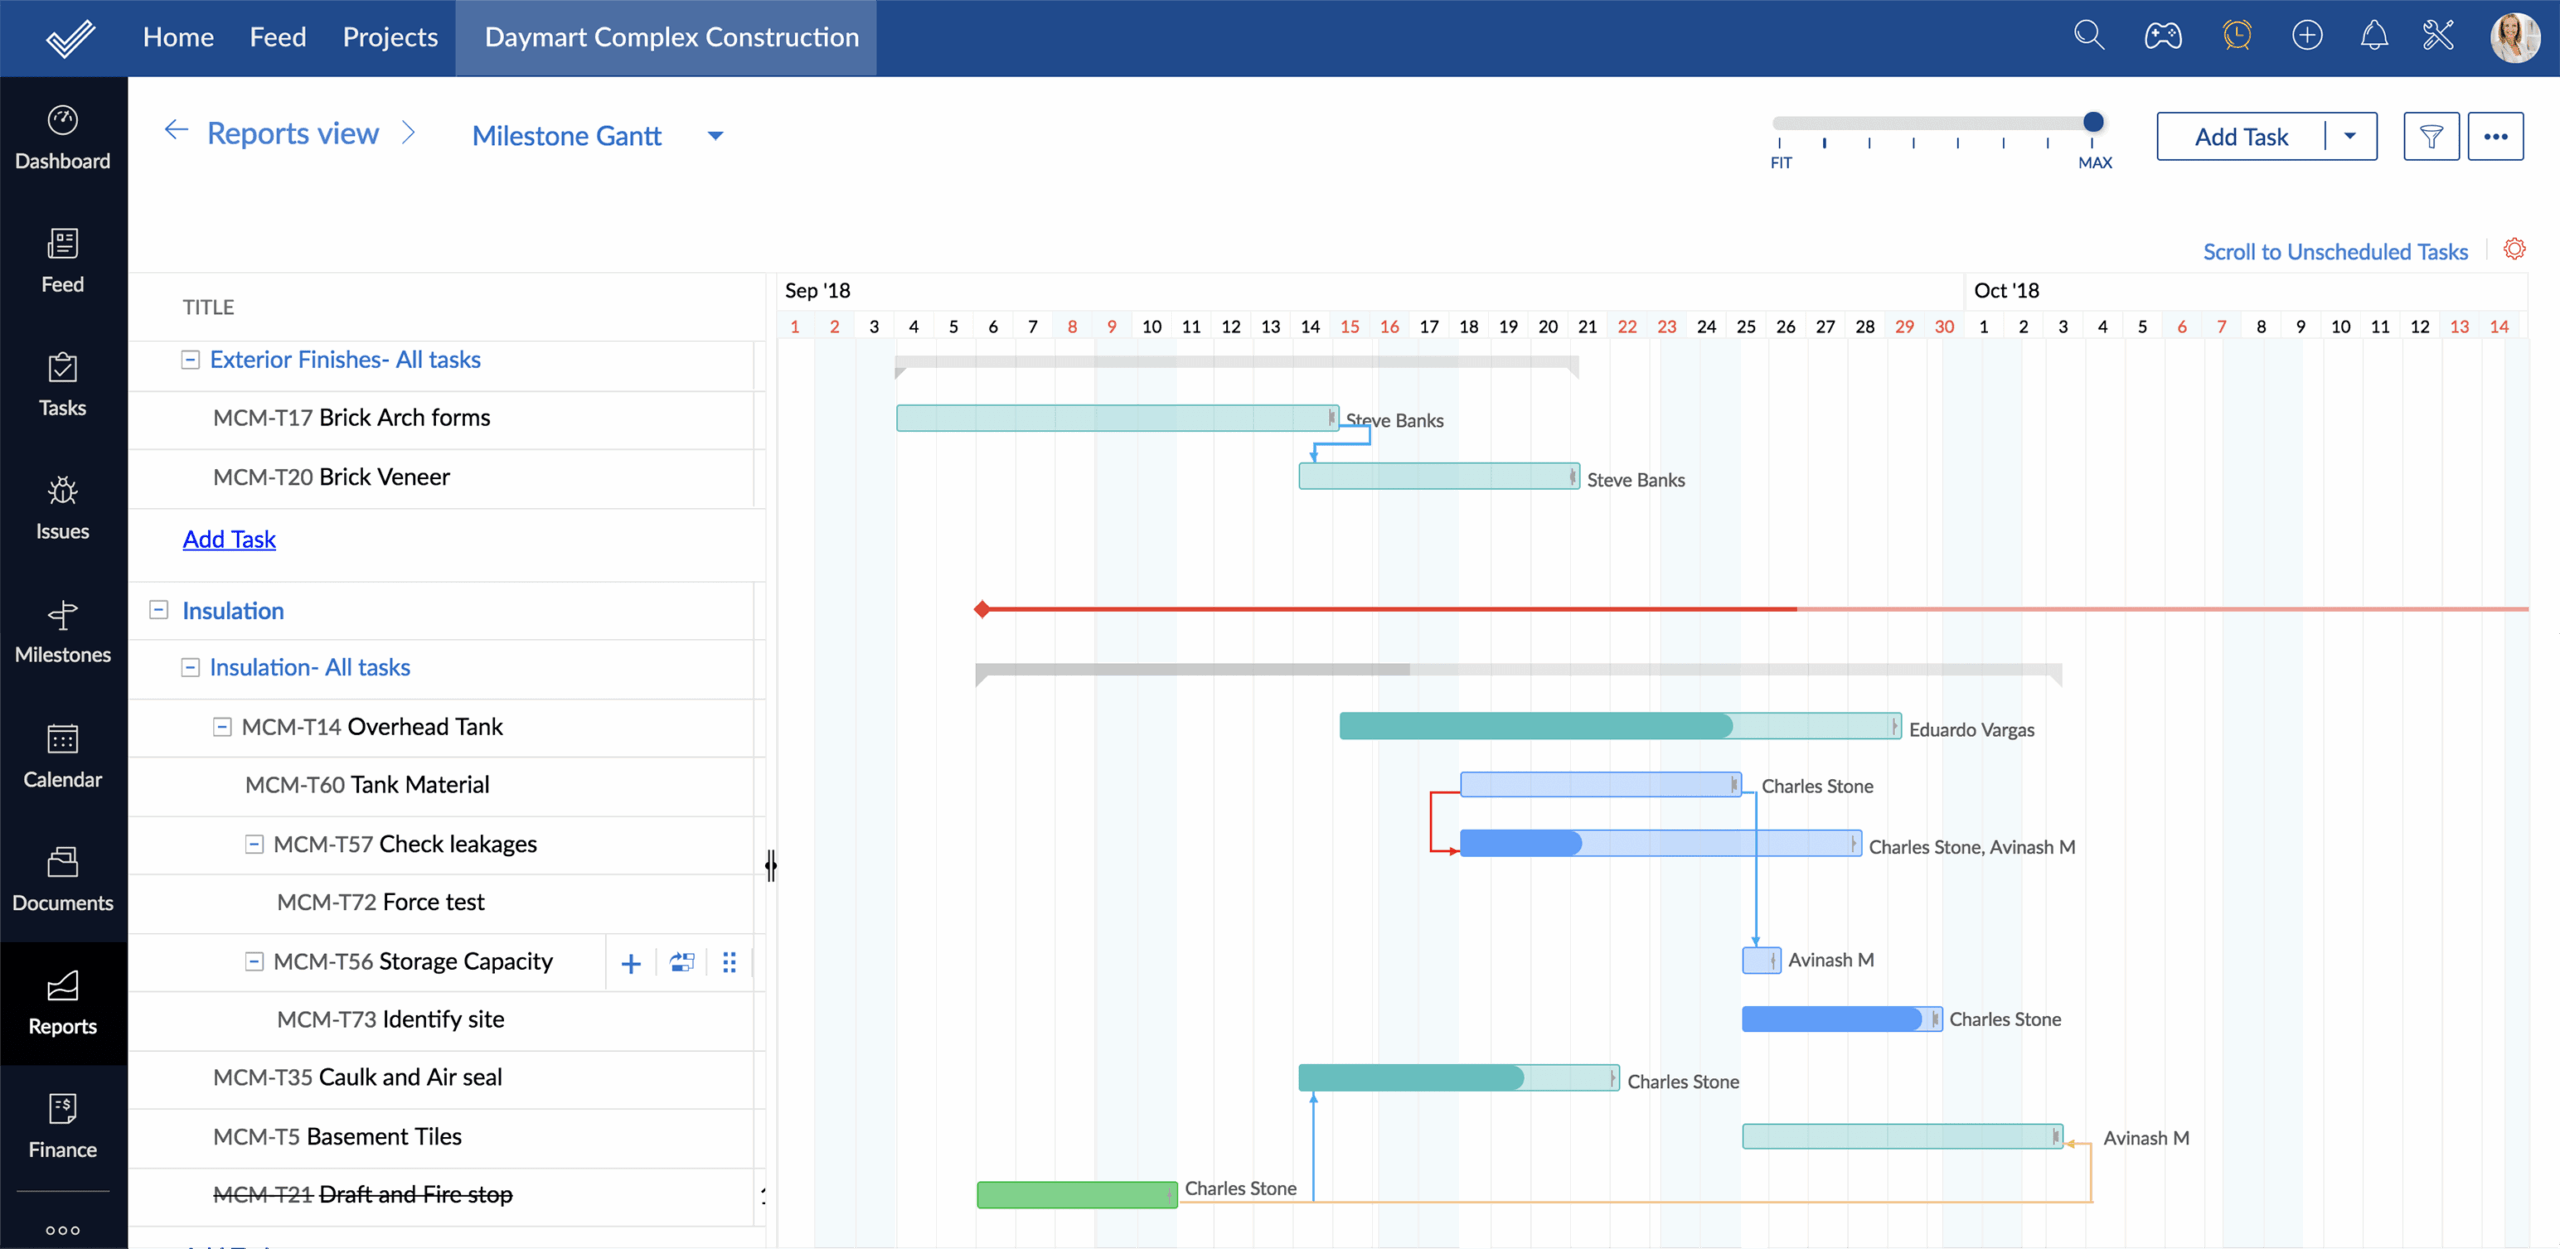Open the search icon in top bar
Image resolution: width=2560 pixels, height=1249 pixels.
click(2088, 35)
